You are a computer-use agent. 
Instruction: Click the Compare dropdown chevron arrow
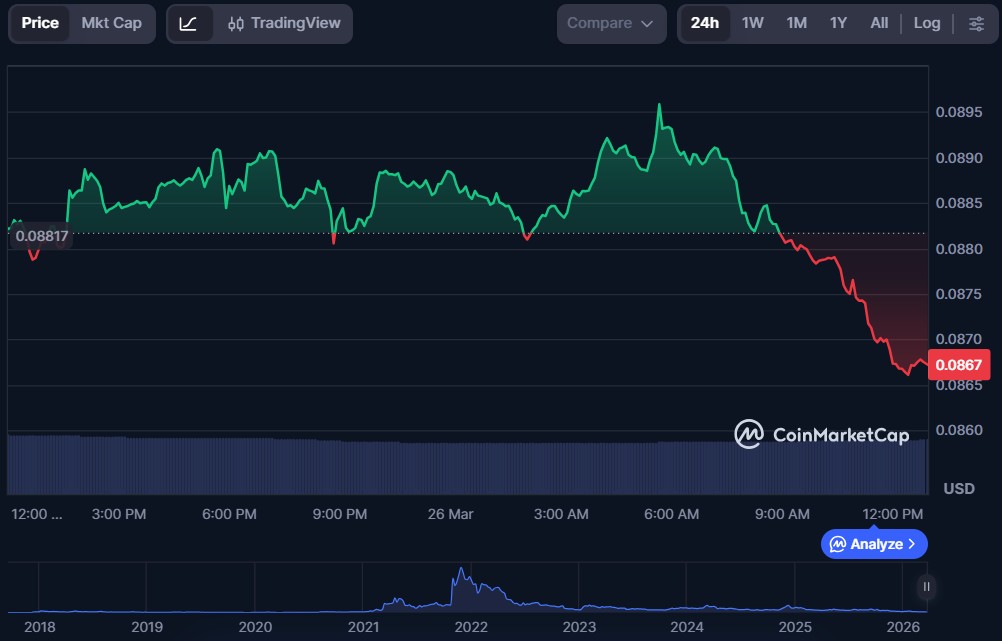(x=647, y=23)
